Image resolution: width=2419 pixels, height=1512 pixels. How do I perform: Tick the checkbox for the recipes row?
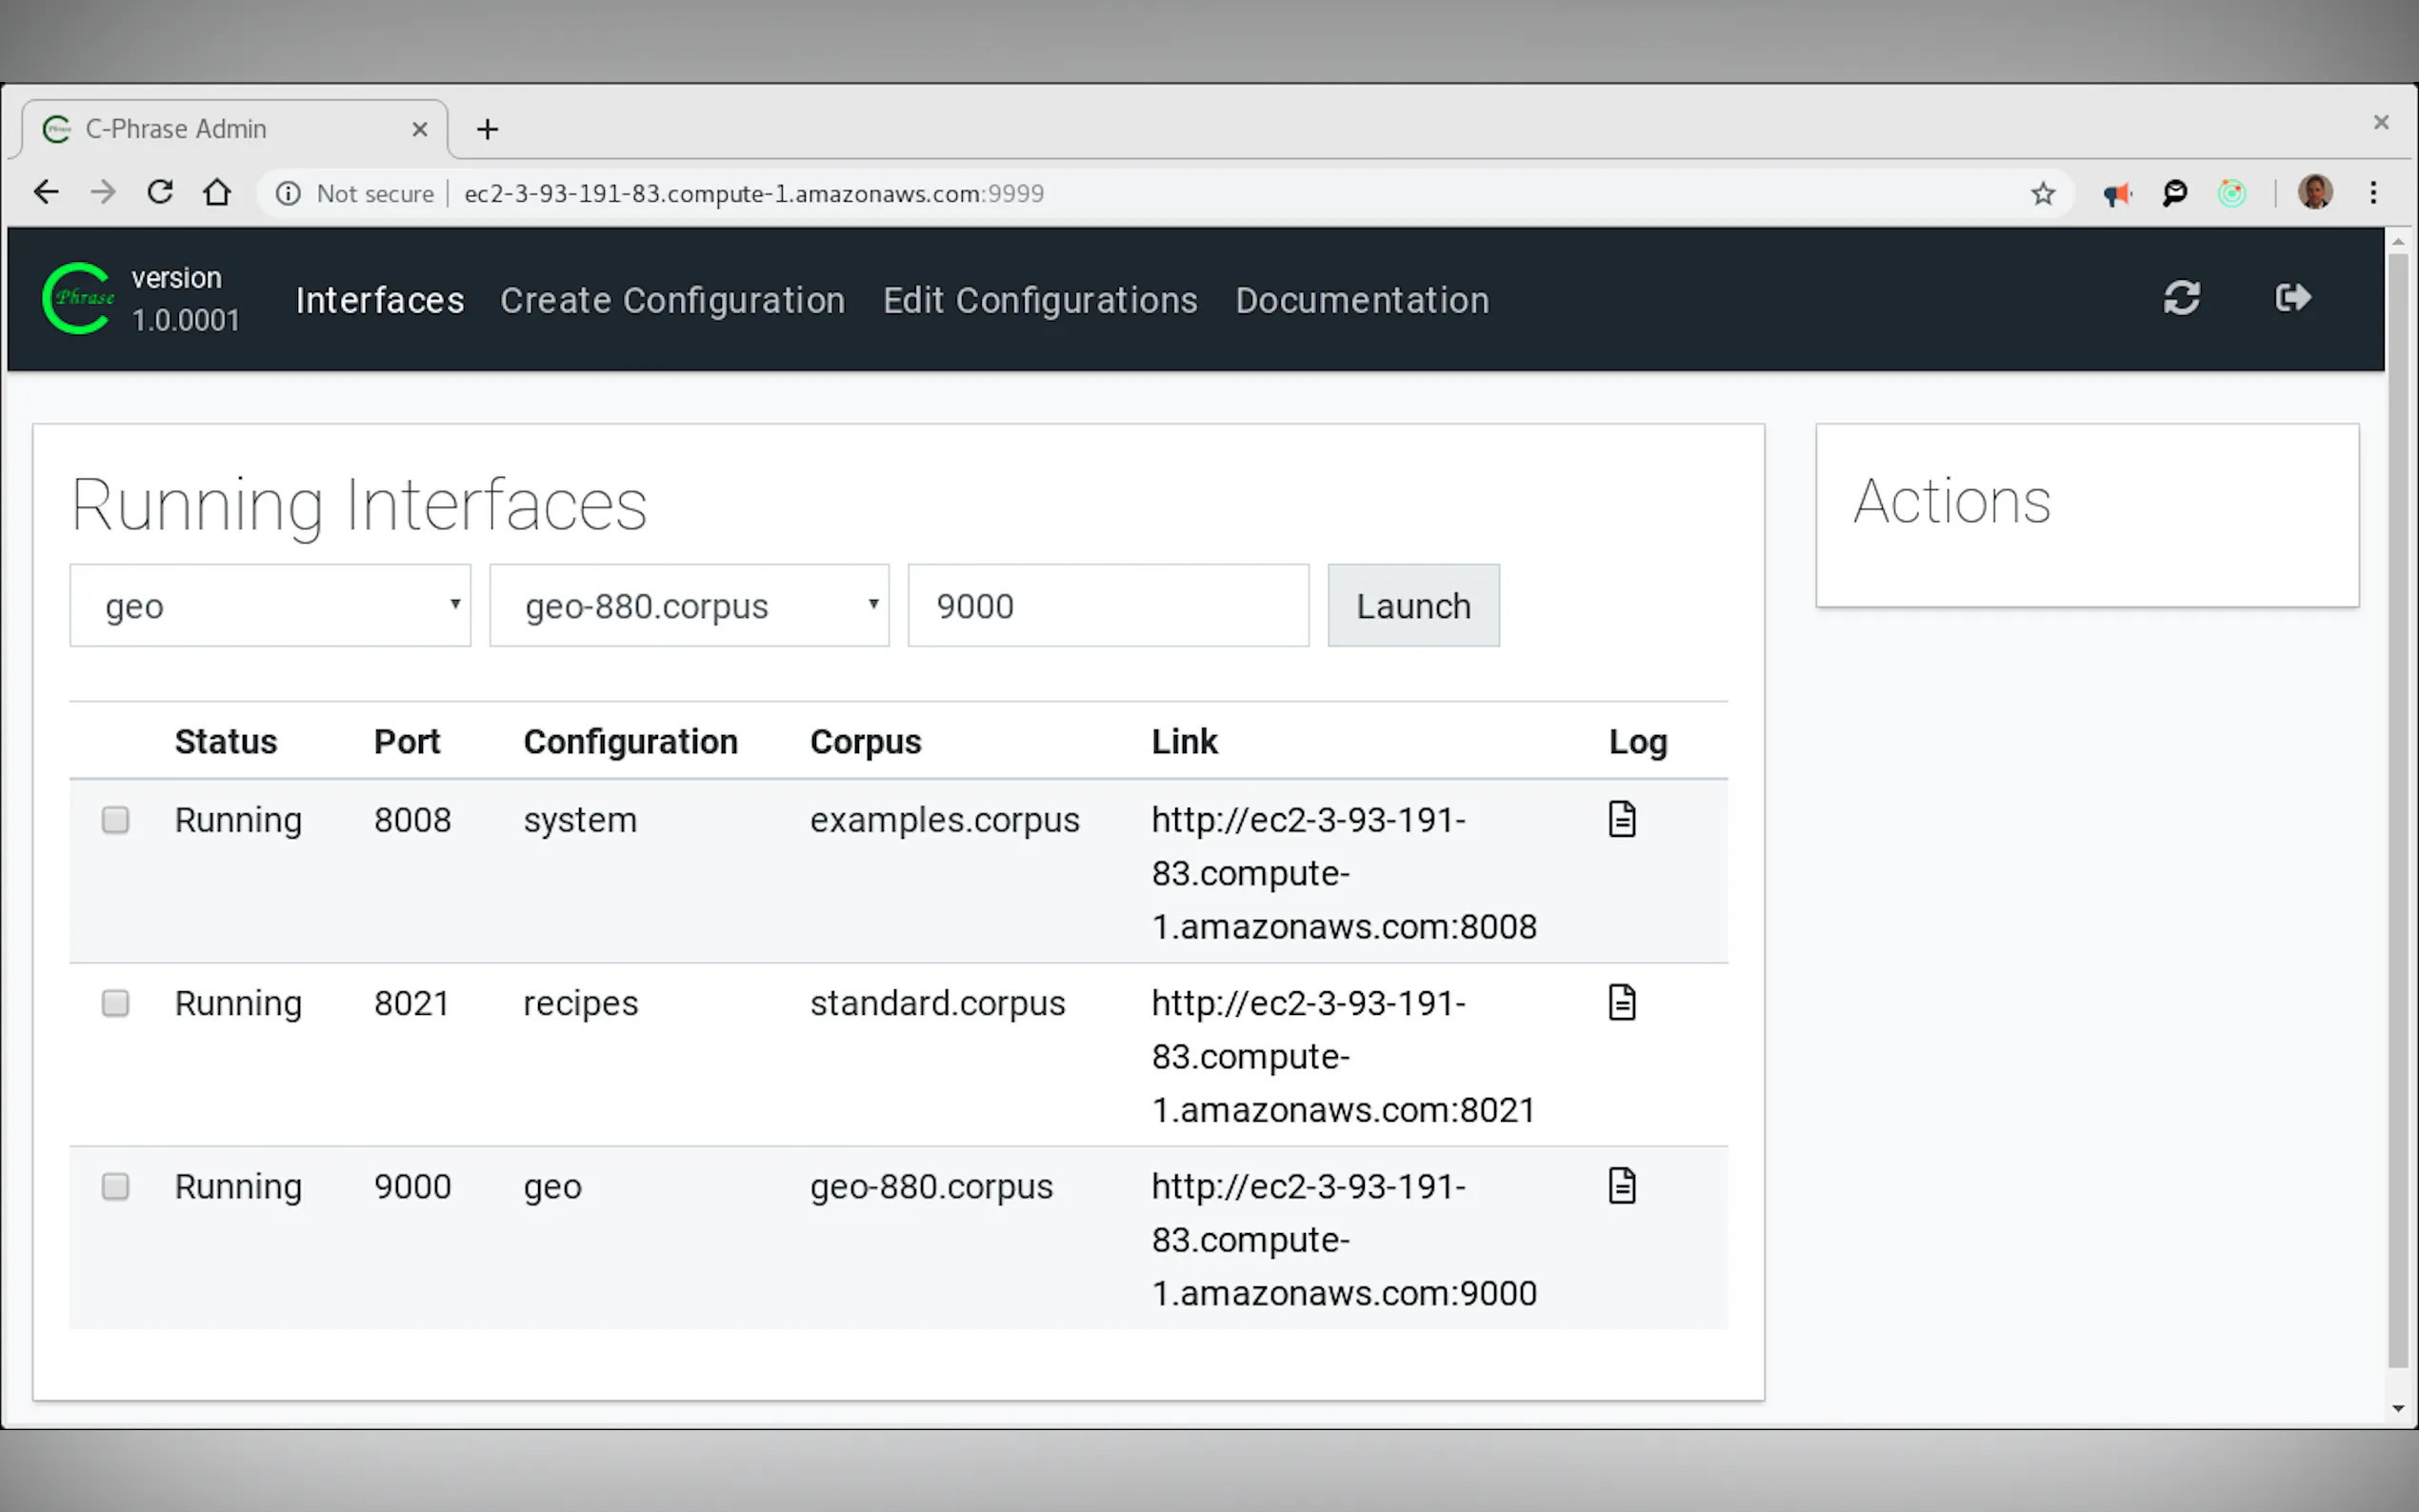(115, 1003)
